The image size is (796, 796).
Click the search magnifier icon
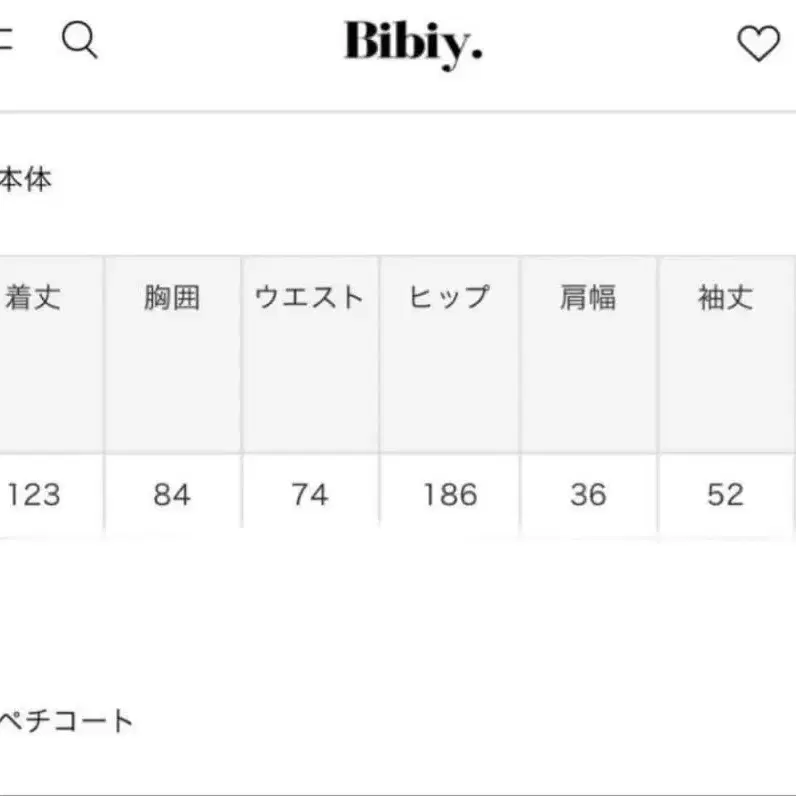(79, 41)
